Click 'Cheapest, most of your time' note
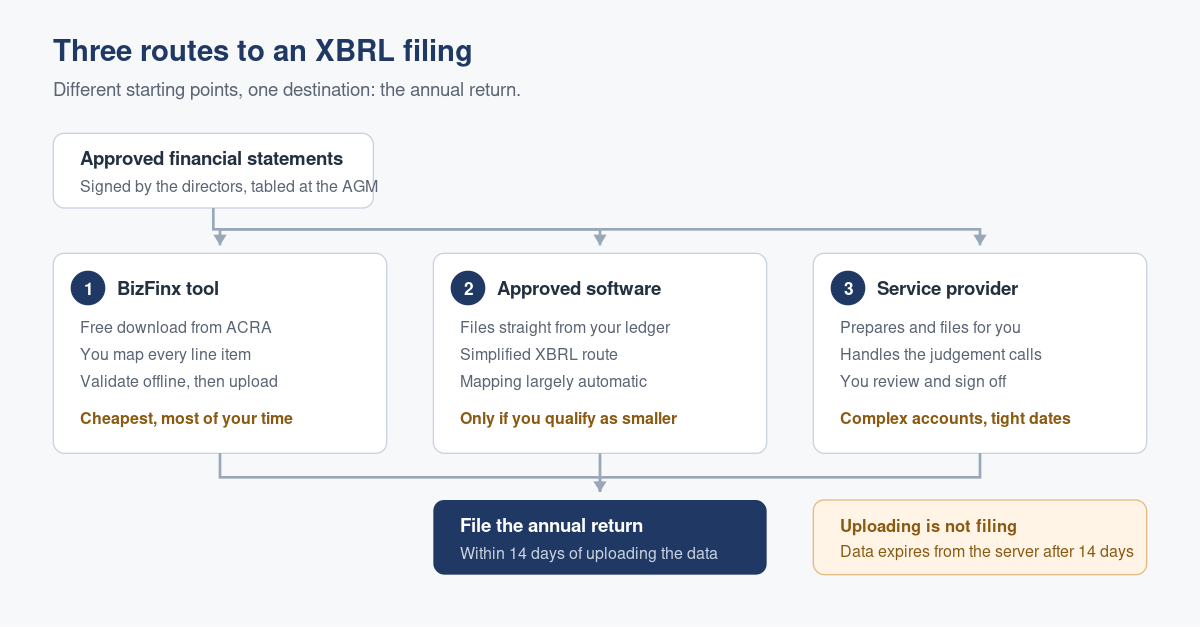 (x=186, y=419)
